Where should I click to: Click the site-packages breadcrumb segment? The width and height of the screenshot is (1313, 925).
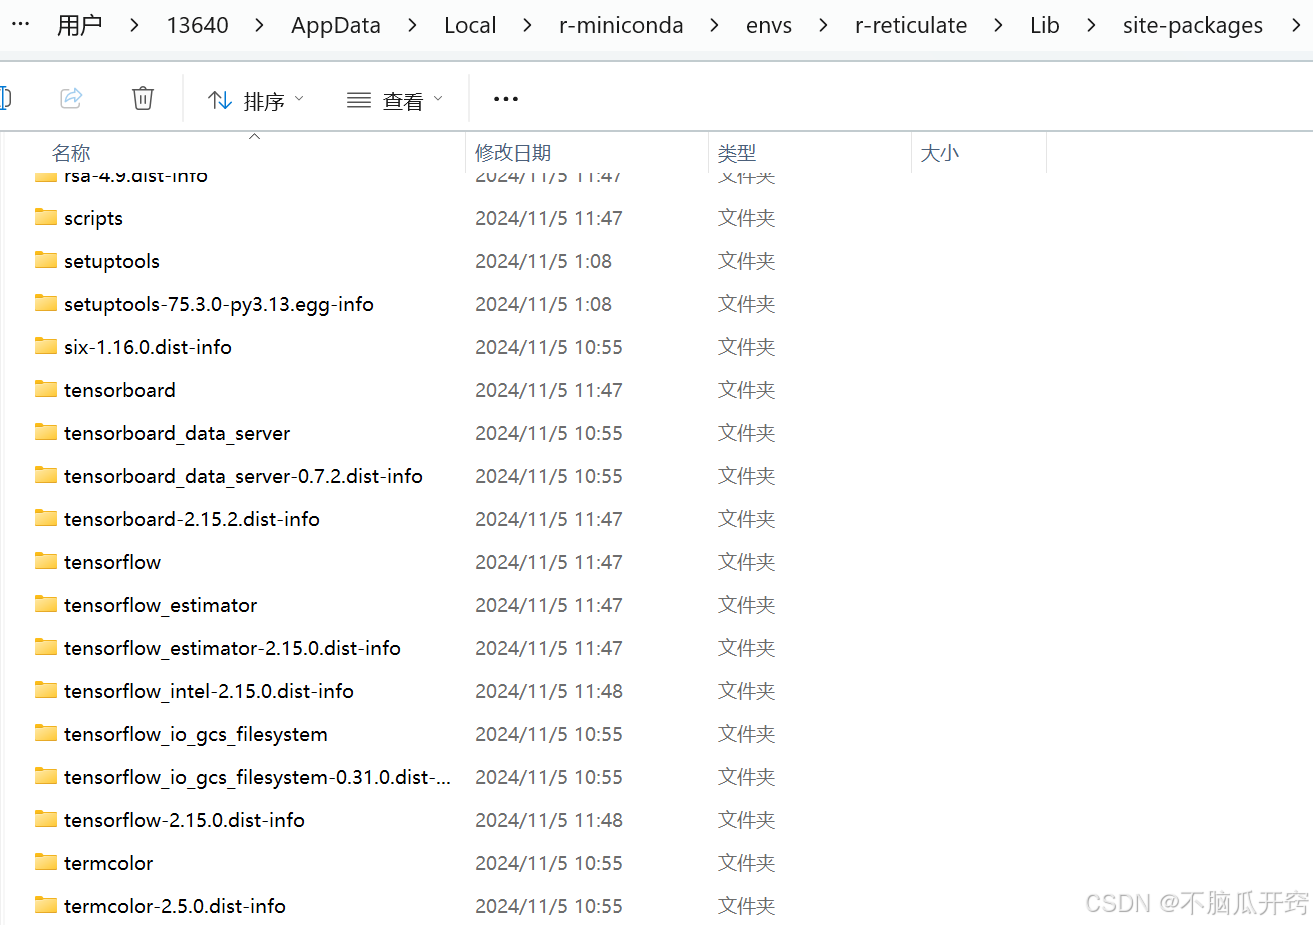[x=1192, y=25]
